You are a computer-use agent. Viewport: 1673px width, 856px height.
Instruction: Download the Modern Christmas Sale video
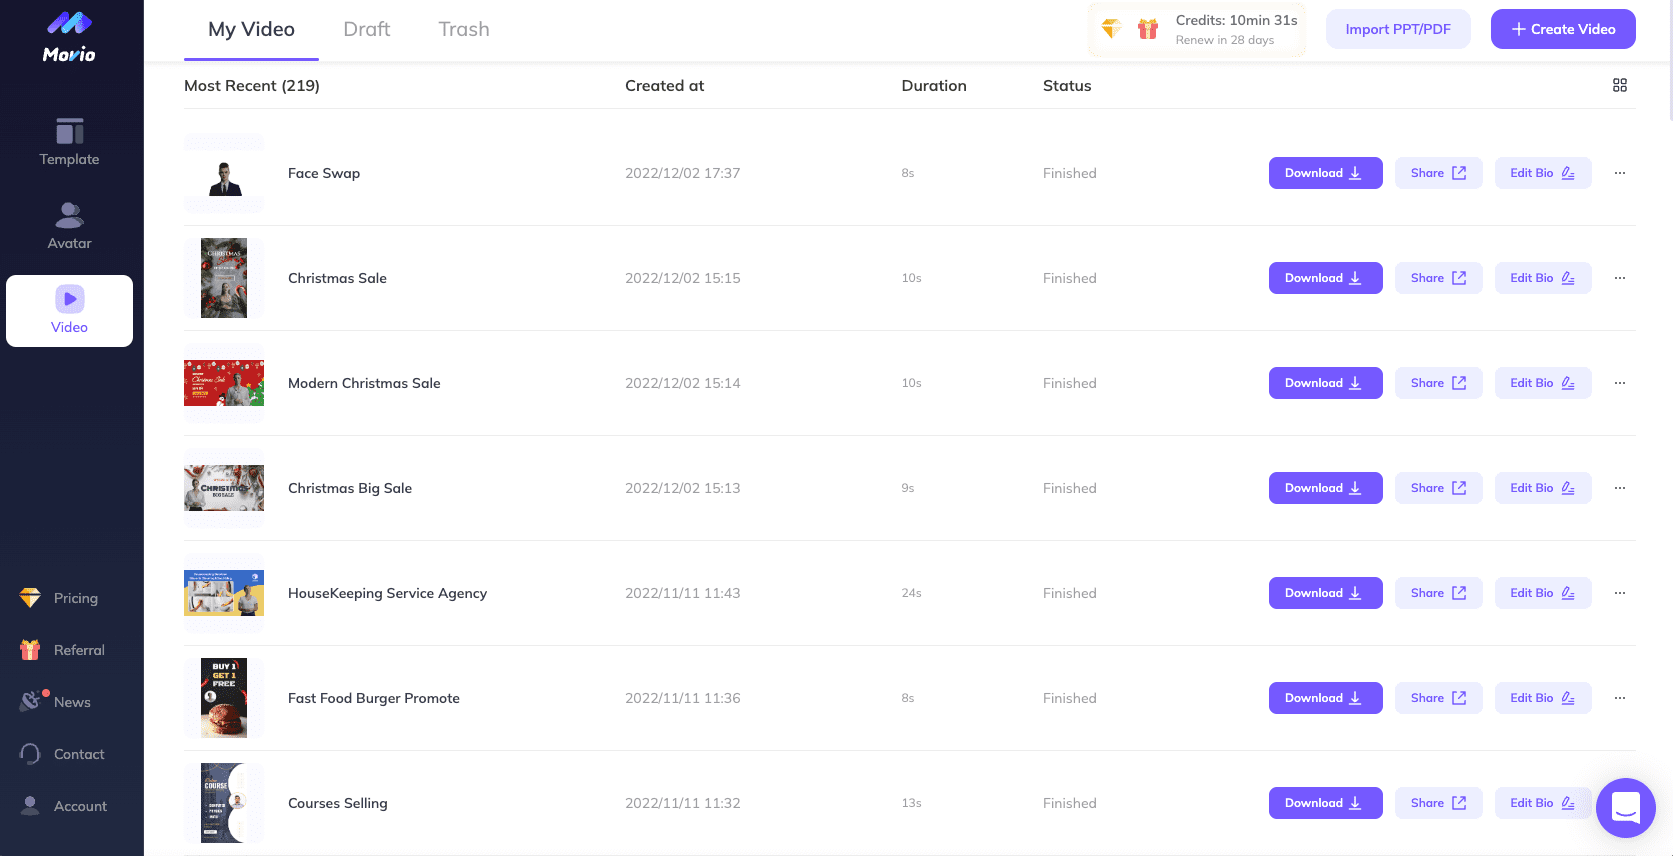1325,383
